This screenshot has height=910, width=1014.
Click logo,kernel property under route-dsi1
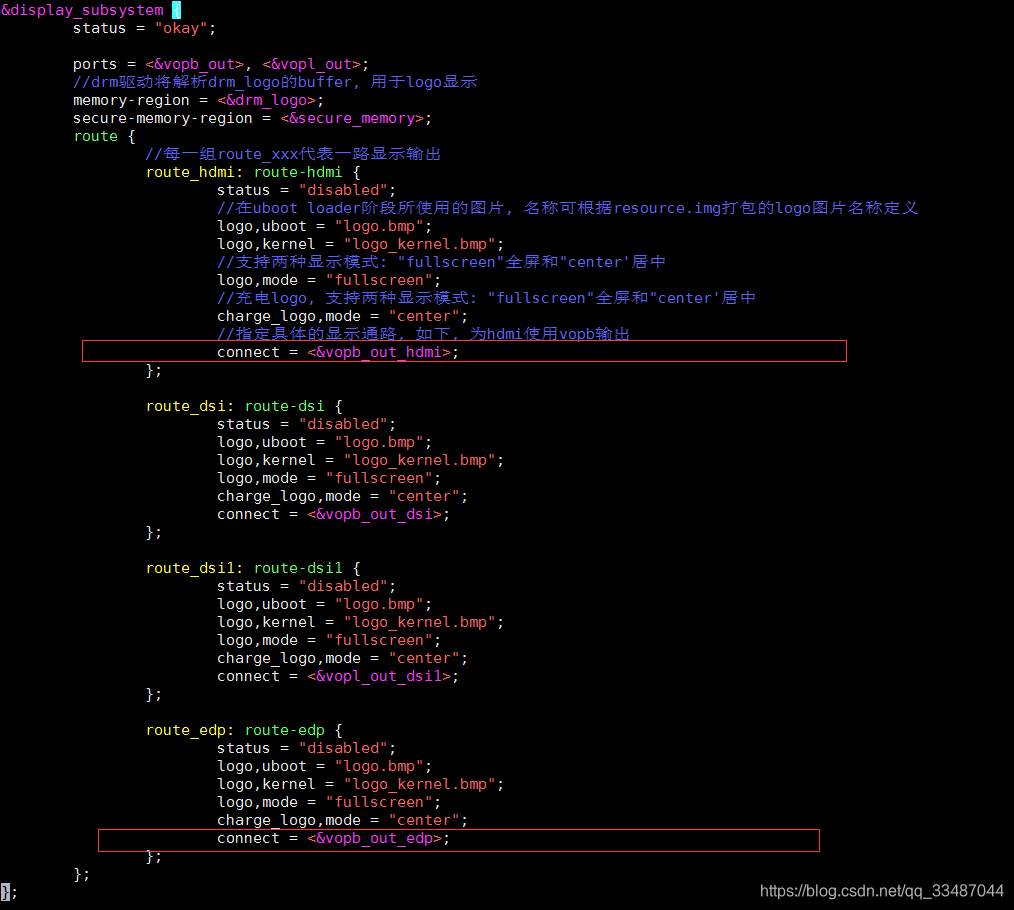click(266, 622)
